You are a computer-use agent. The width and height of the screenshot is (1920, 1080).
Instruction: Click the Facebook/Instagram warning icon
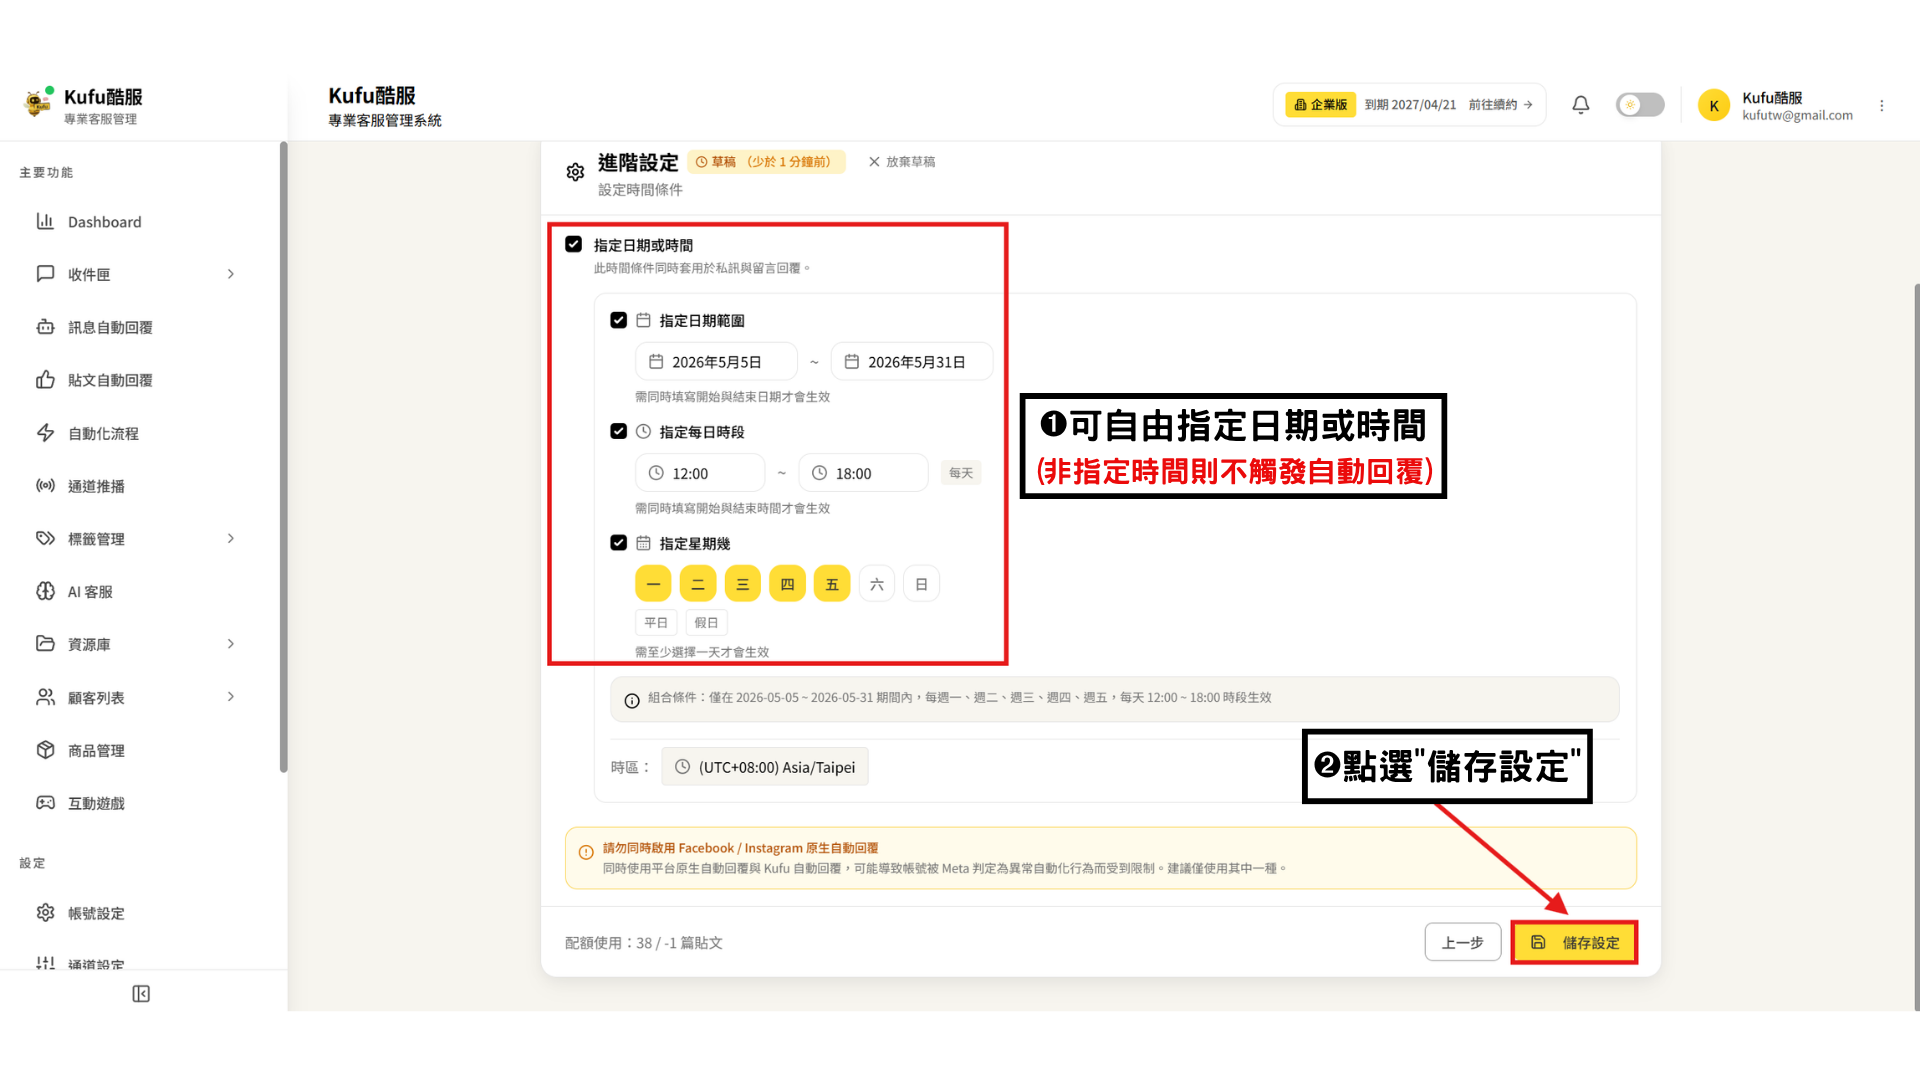pyautogui.click(x=586, y=852)
